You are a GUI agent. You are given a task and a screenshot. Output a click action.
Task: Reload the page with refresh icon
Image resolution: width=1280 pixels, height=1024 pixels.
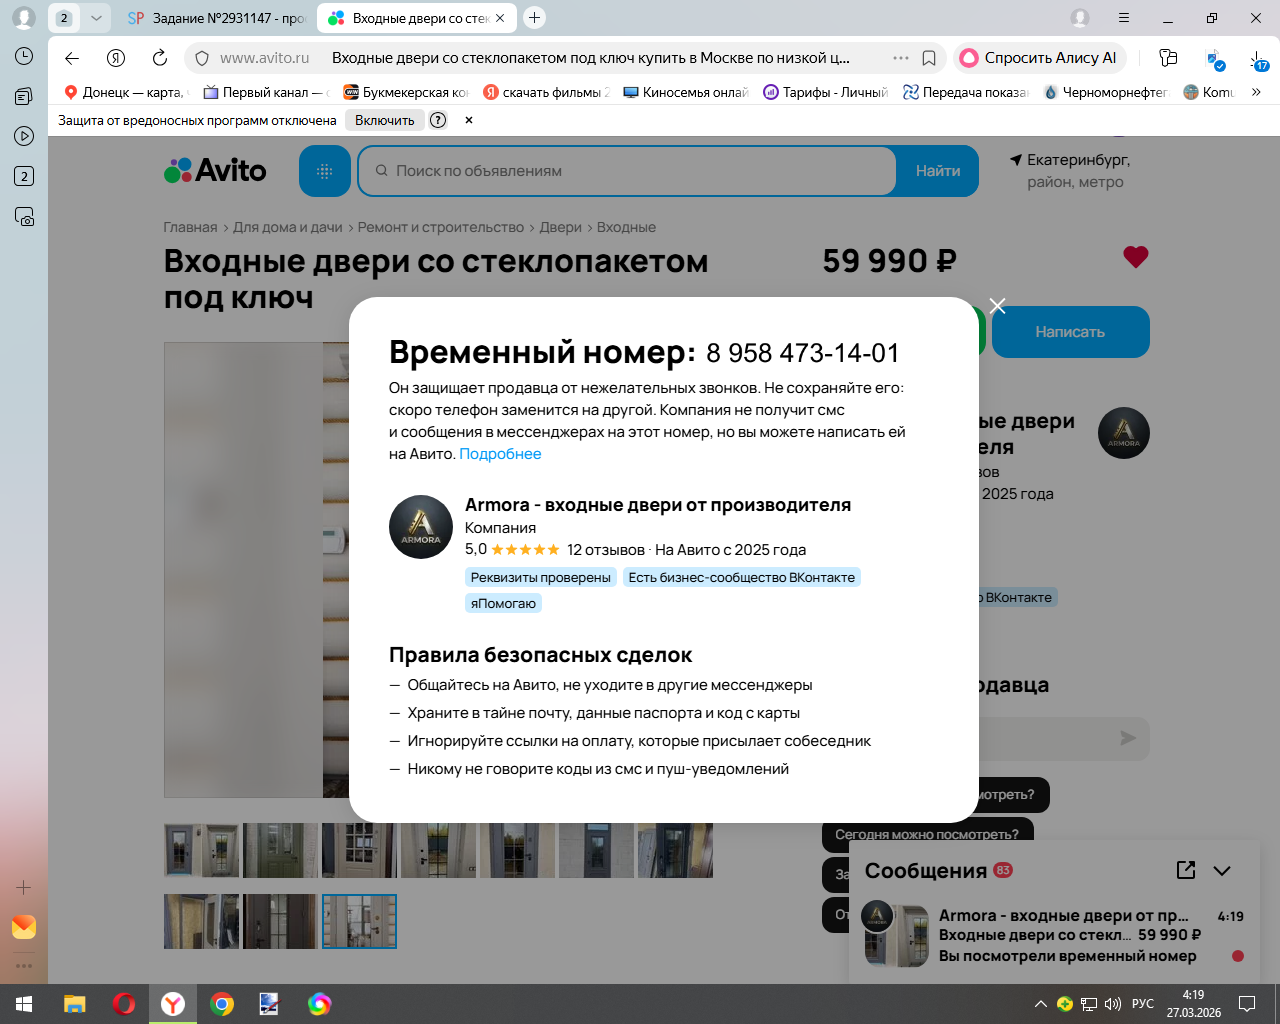(x=160, y=58)
